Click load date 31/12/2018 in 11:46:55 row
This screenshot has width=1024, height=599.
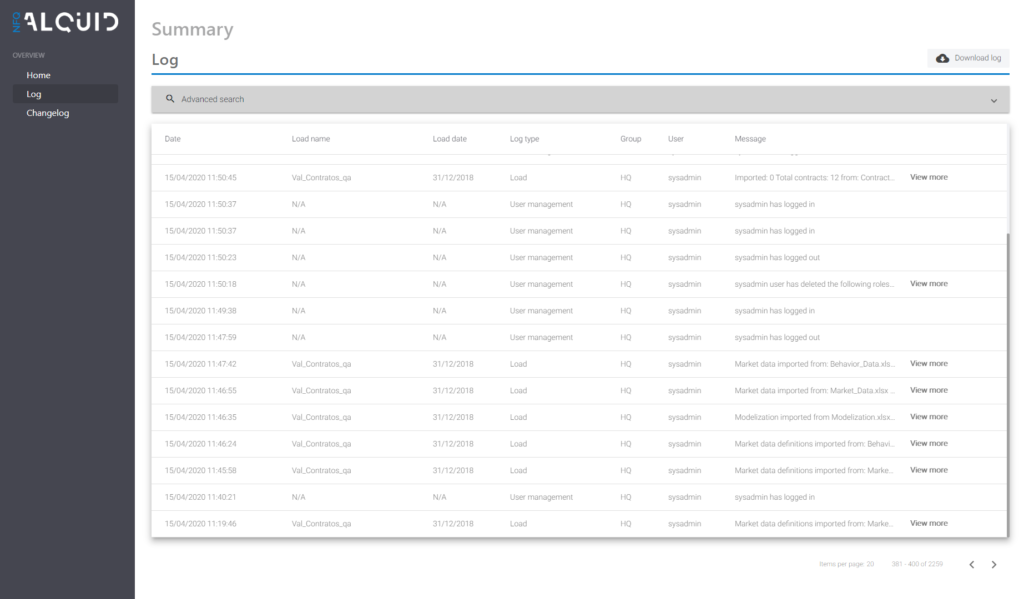(453, 391)
